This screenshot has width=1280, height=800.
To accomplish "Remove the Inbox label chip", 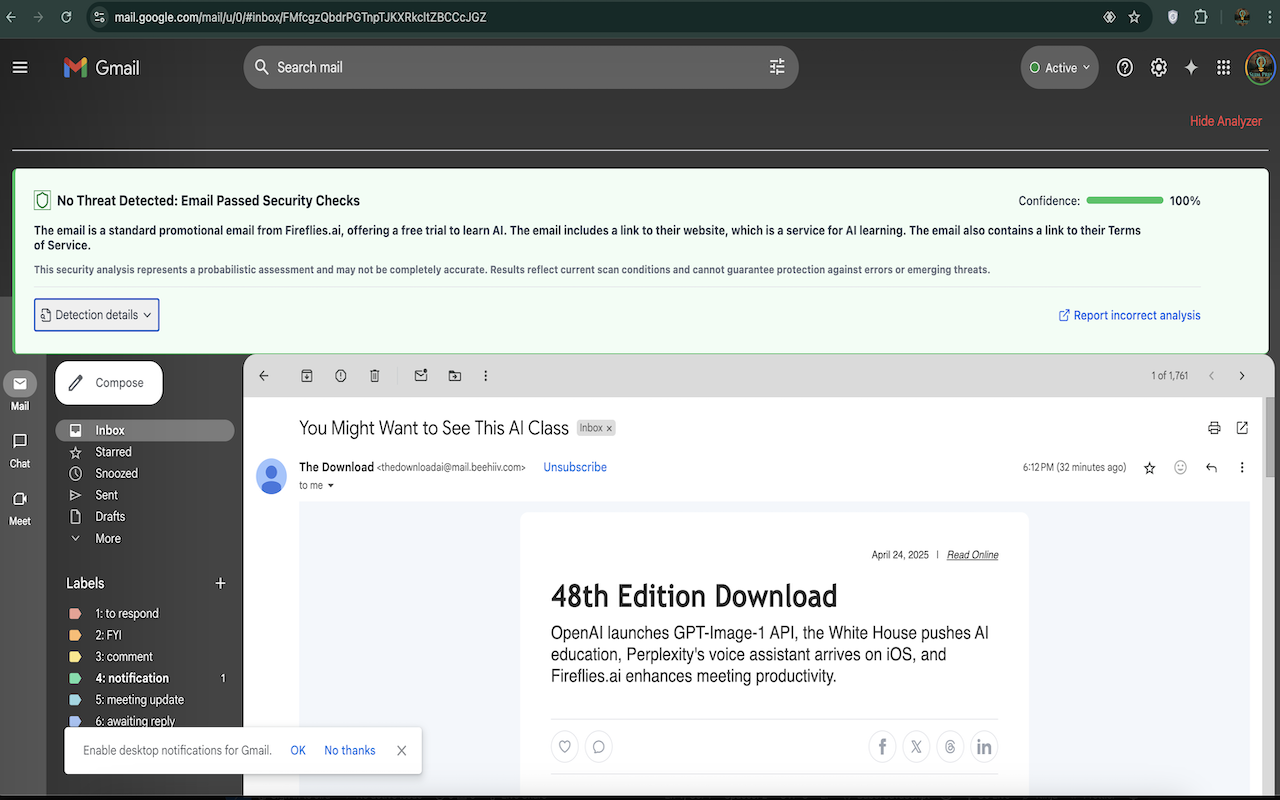I will (x=609, y=428).
